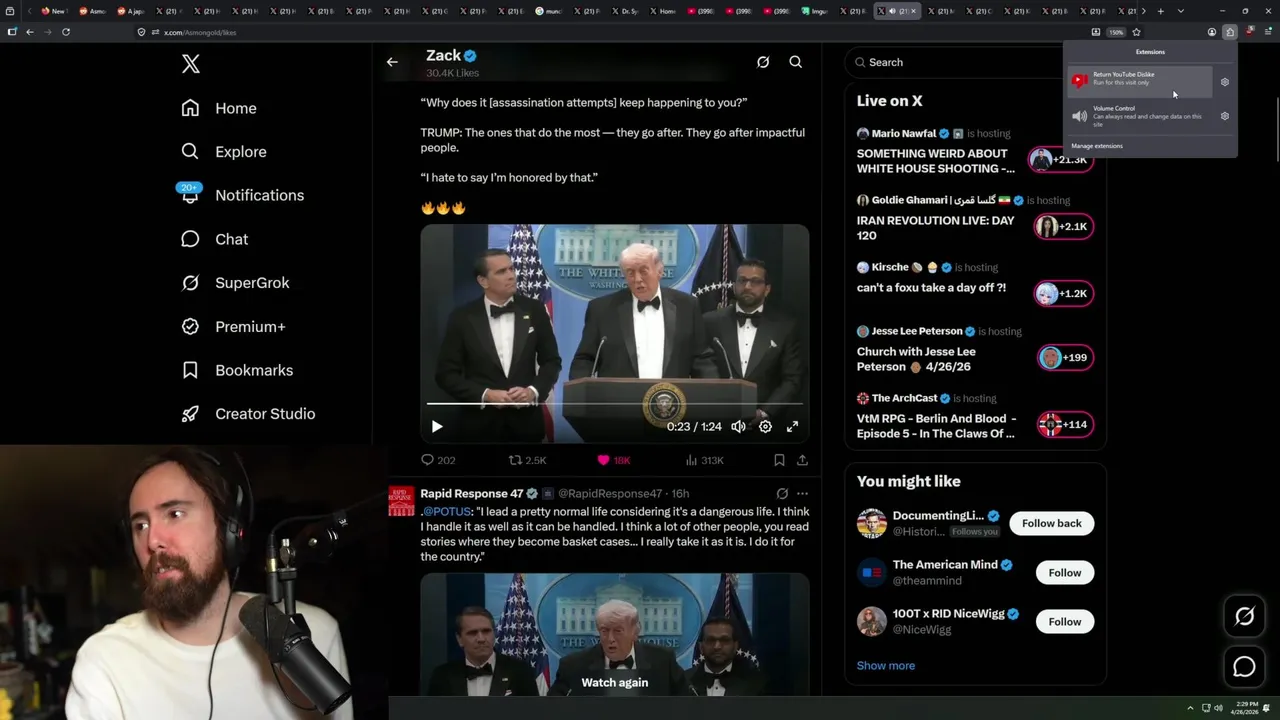The height and width of the screenshot is (720, 1280).
Task: Click the X logo in sidebar
Action: tap(191, 64)
